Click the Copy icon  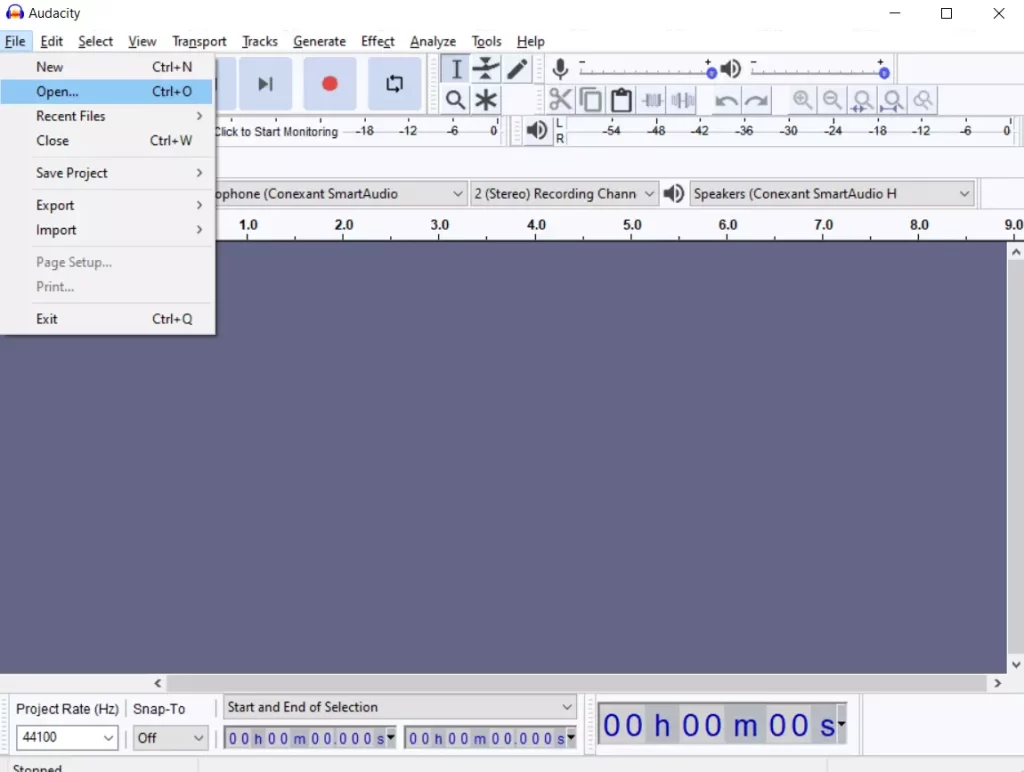pyautogui.click(x=591, y=100)
